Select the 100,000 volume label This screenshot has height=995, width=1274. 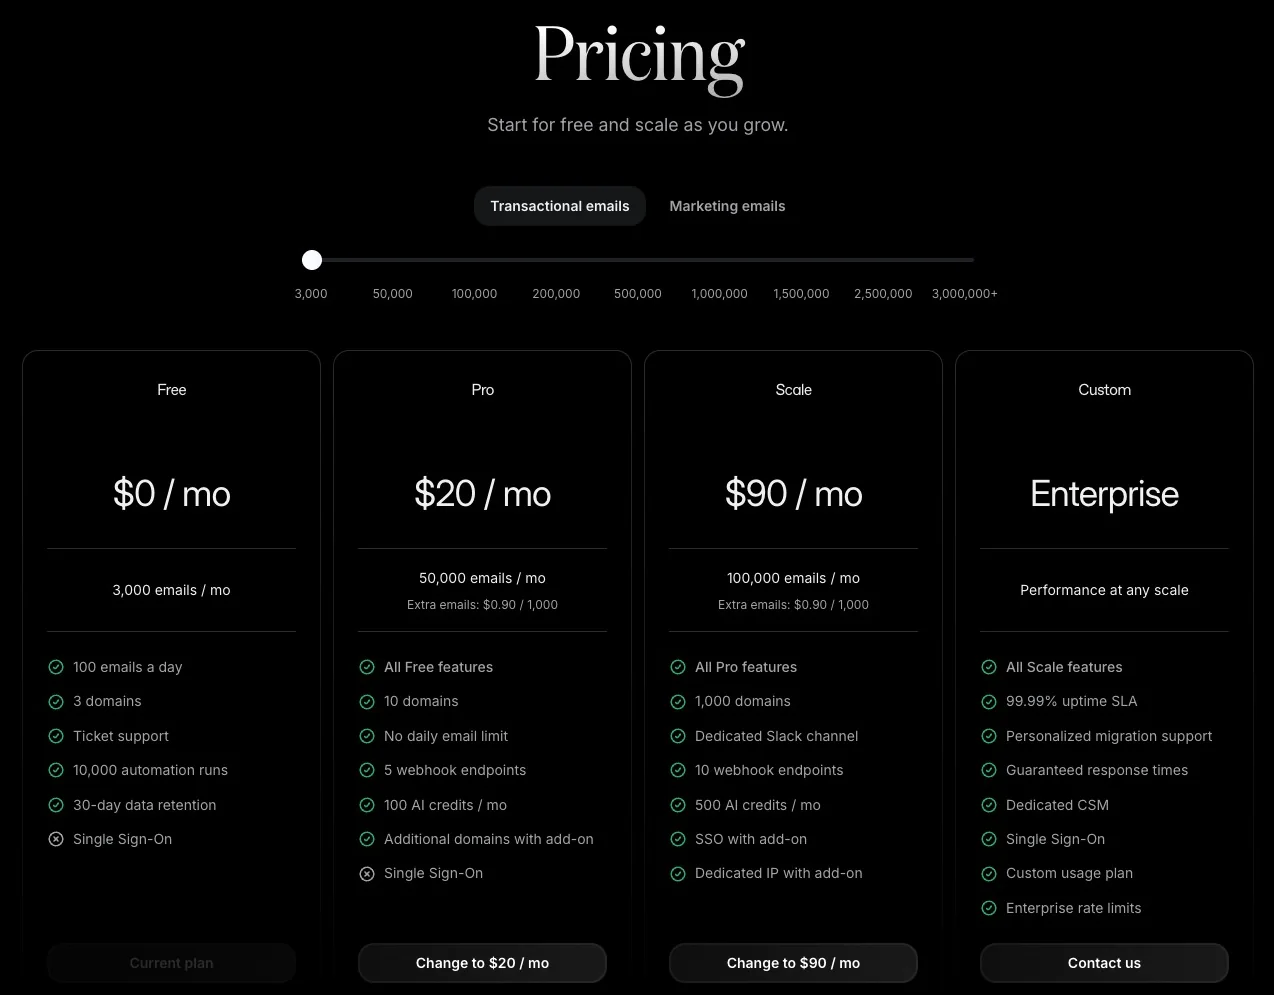point(474,294)
